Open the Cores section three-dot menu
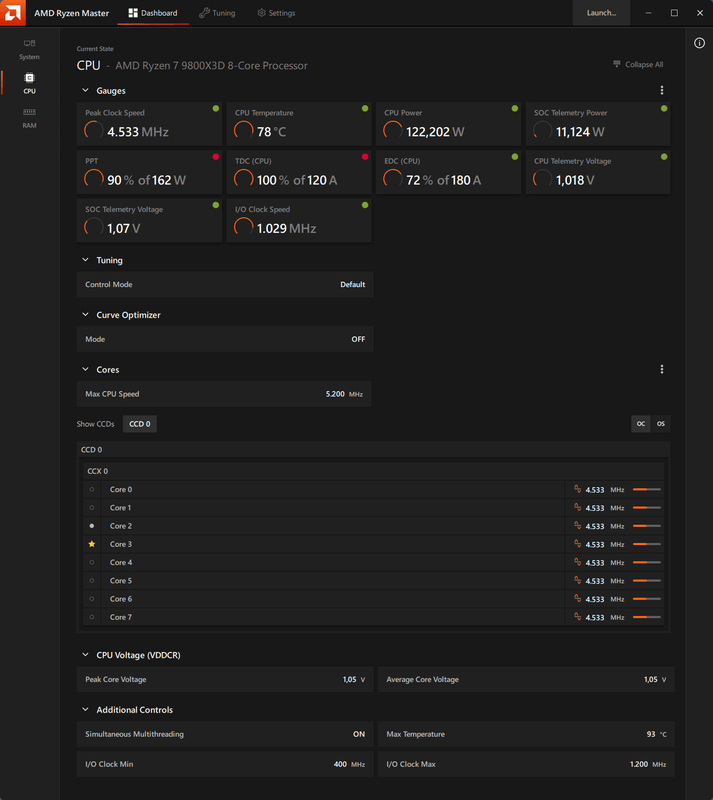Image resolution: width=713 pixels, height=800 pixels. pos(662,370)
